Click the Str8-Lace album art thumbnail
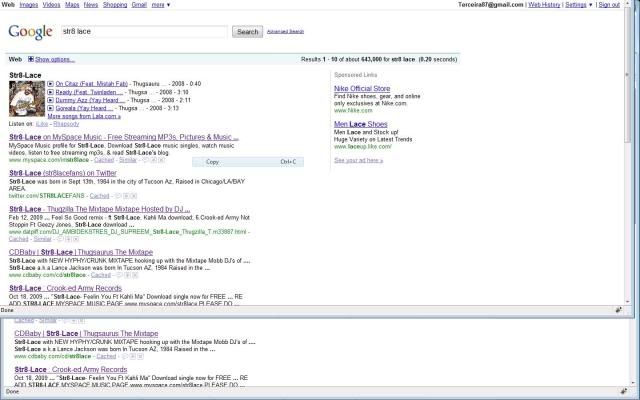Image resolution: width=640 pixels, height=400 pixels. click(x=24, y=97)
